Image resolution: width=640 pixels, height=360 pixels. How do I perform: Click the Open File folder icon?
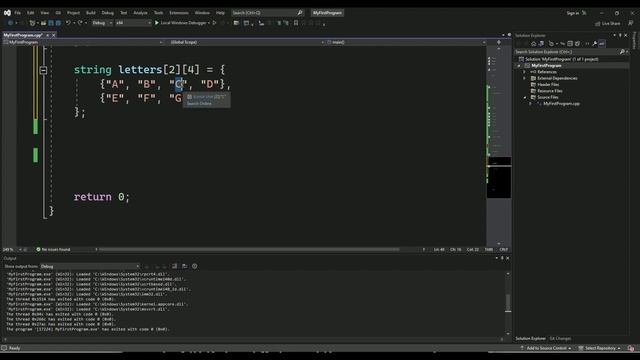click(43, 23)
